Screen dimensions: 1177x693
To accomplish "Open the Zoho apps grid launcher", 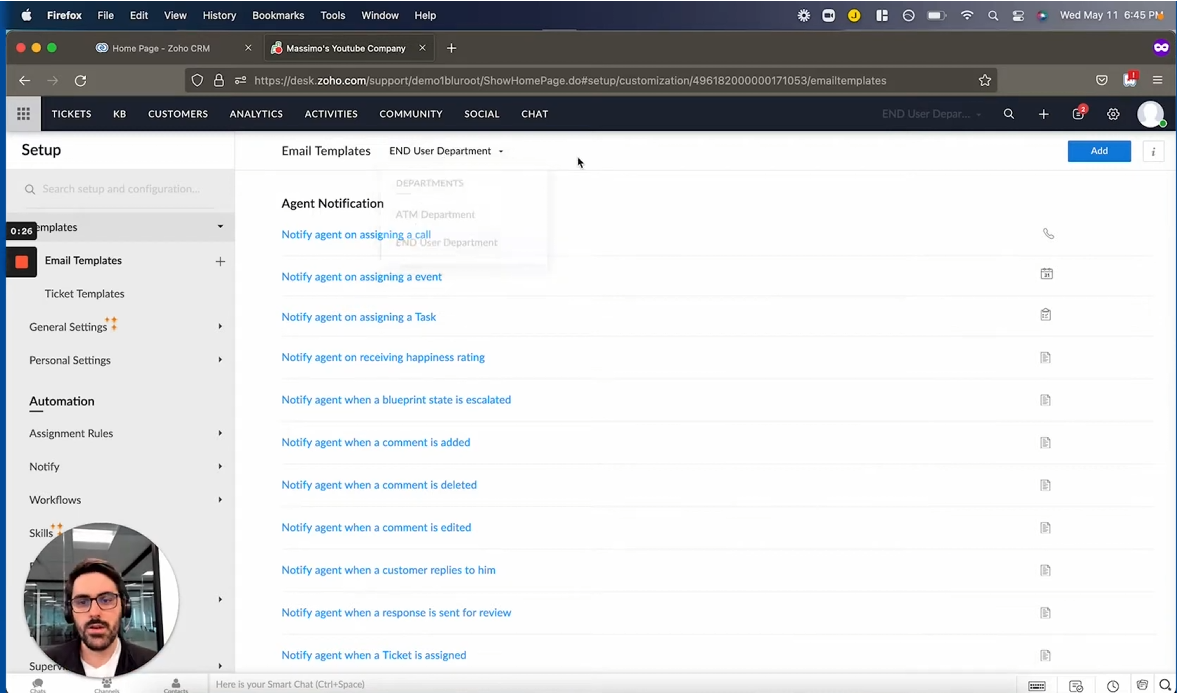I will 23,114.
